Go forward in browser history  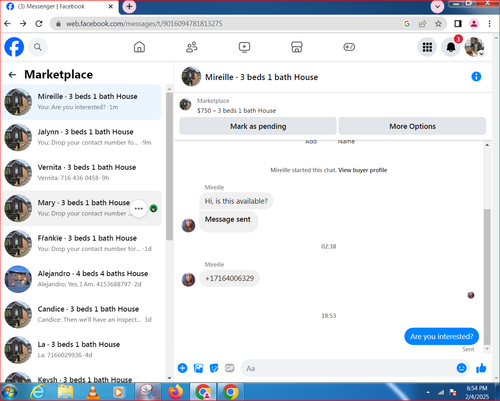coord(23,24)
